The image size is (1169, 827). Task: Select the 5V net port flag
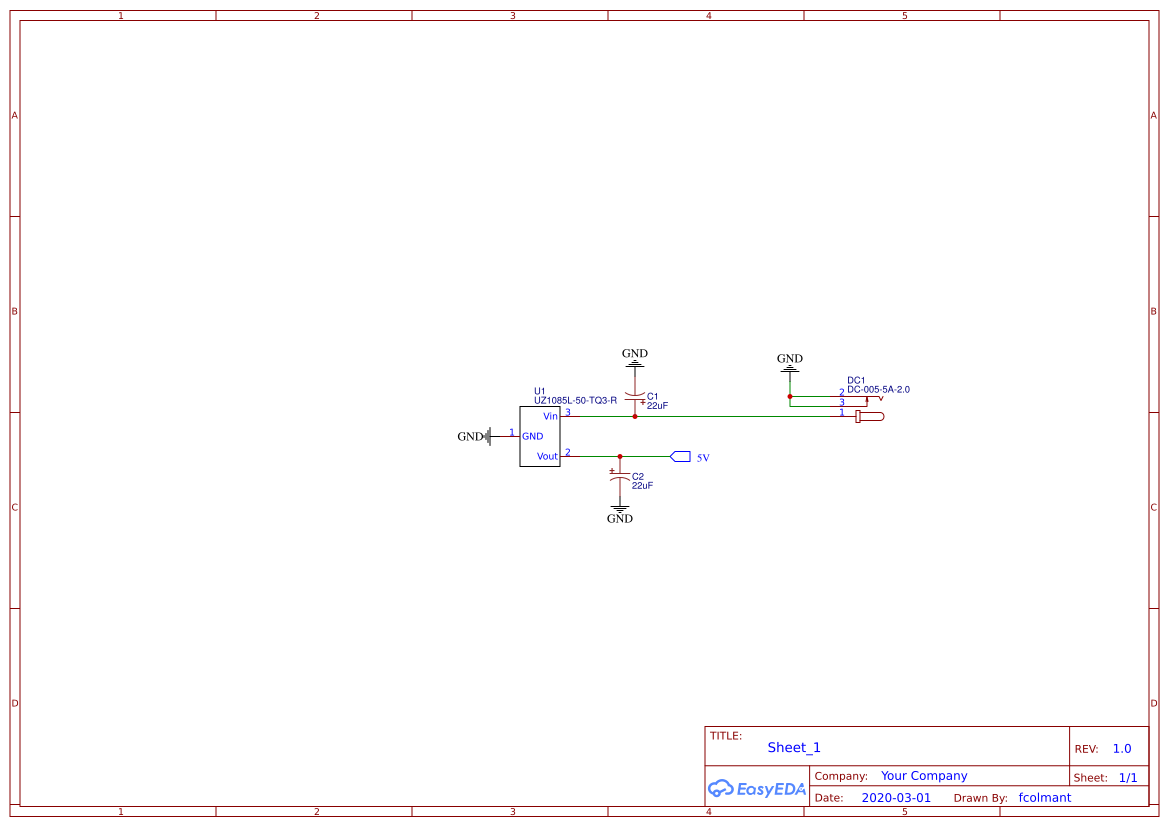pos(681,456)
